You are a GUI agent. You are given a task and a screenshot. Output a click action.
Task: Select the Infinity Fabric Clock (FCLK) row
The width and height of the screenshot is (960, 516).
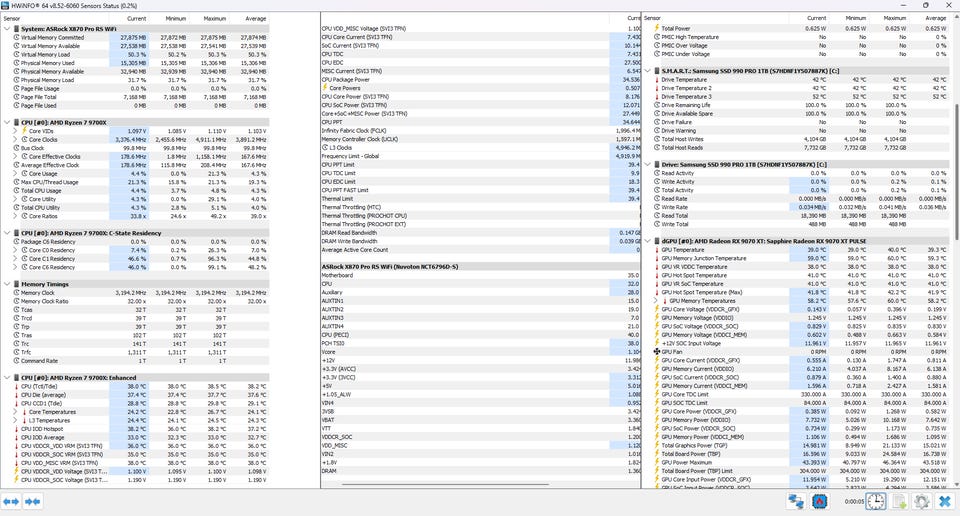click(x=481, y=130)
